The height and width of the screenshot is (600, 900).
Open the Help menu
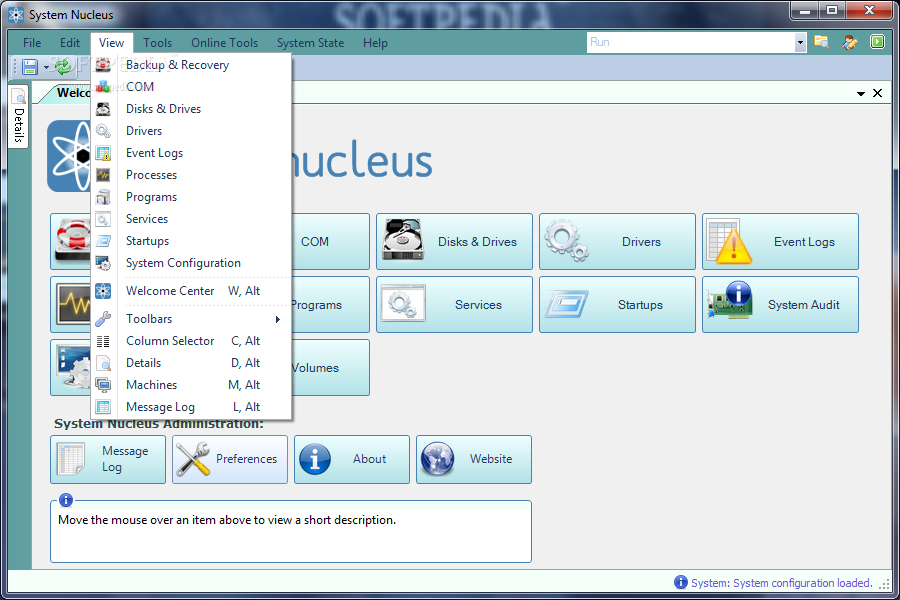coord(375,43)
